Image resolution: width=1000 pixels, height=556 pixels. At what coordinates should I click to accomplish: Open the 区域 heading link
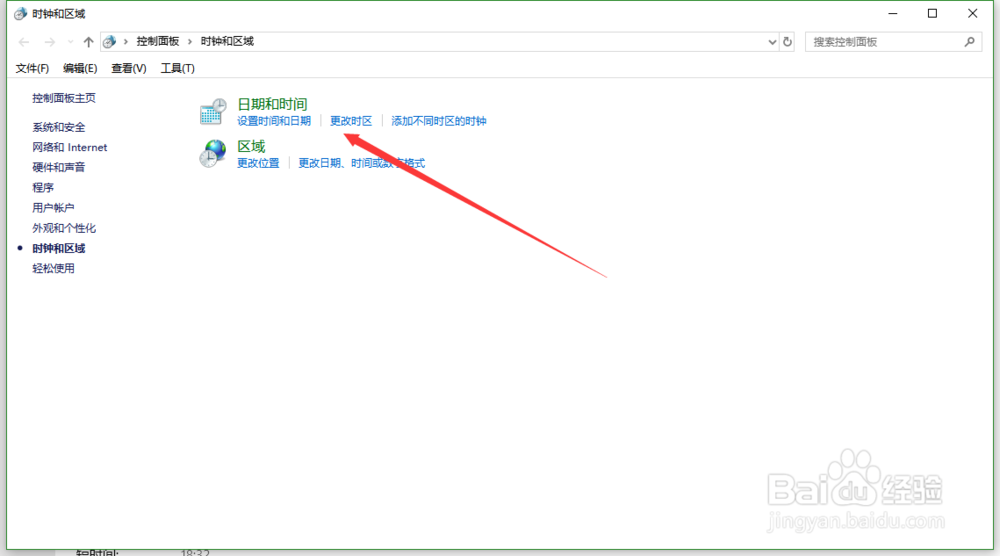pyautogui.click(x=251, y=146)
